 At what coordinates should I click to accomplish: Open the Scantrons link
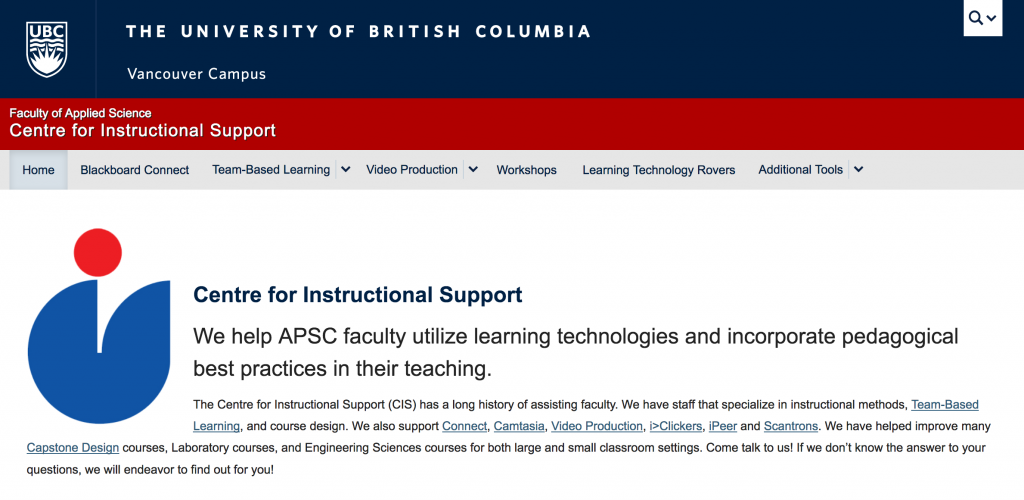791,426
